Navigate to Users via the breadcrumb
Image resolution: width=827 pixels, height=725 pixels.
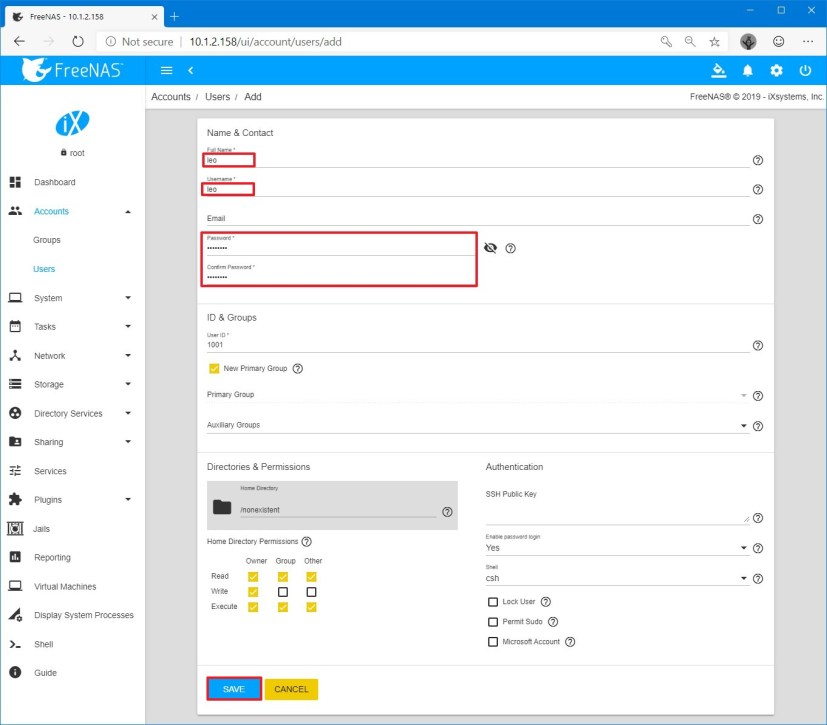click(217, 97)
